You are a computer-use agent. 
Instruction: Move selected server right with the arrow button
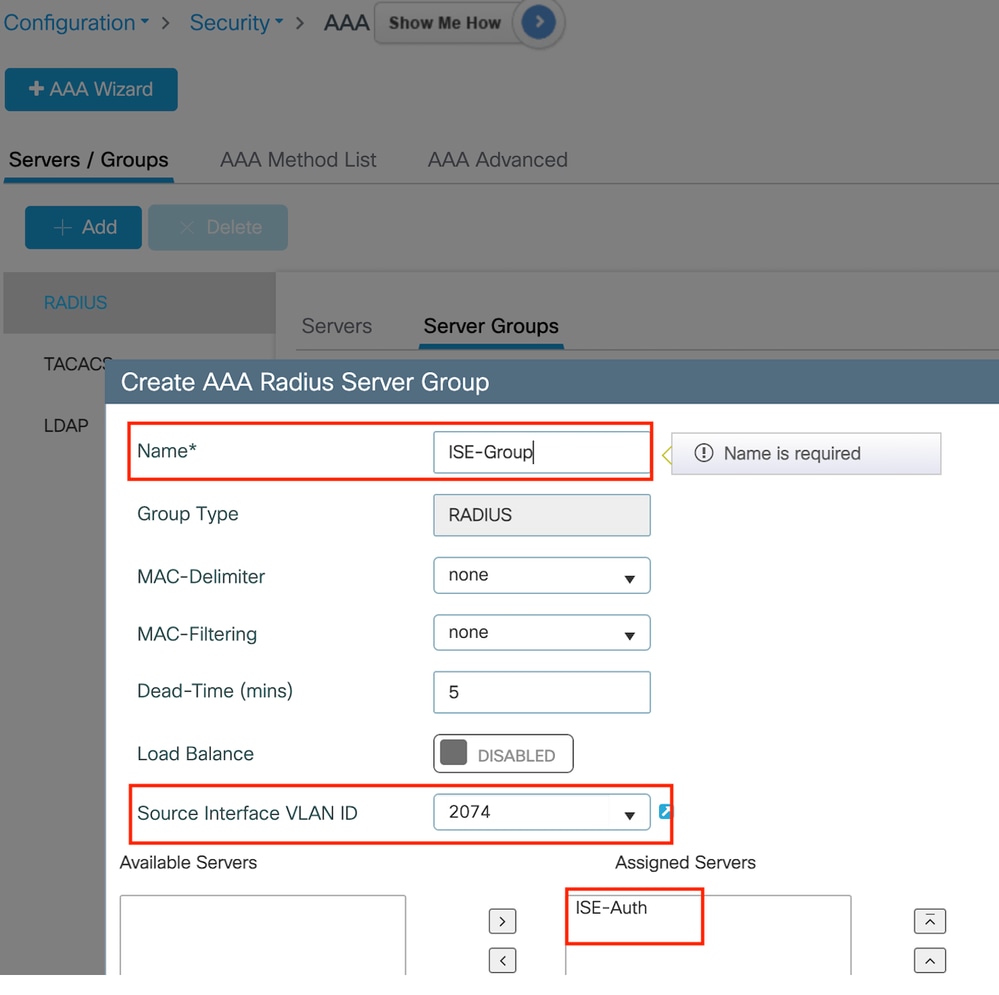pos(502,921)
